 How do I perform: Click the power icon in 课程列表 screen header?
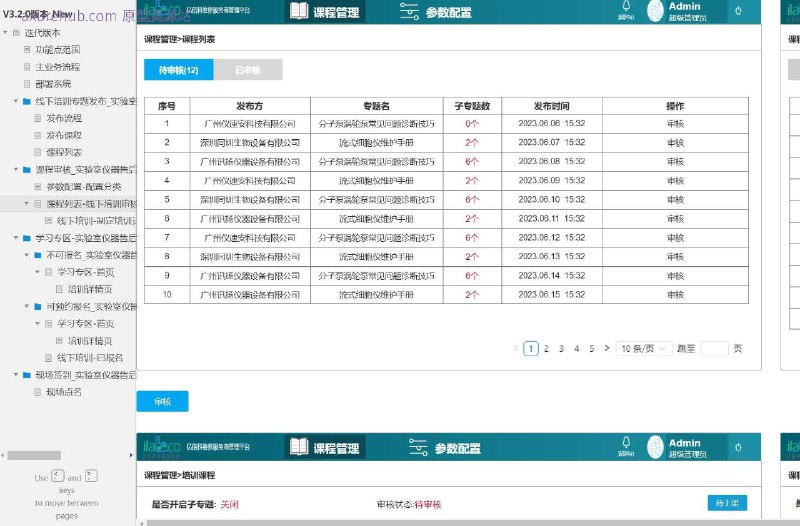click(x=738, y=11)
